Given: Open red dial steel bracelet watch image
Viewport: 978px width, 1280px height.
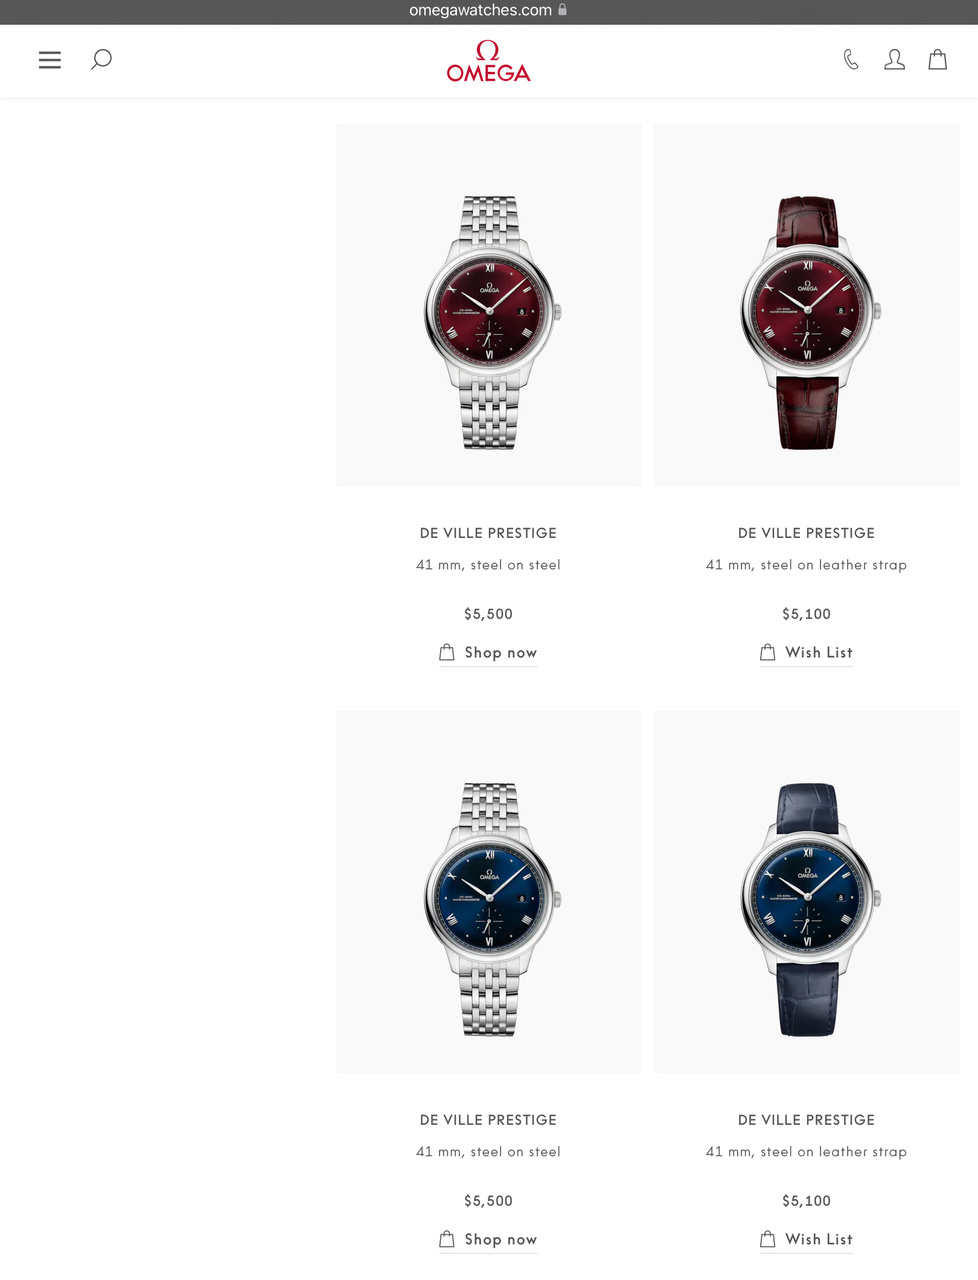Looking at the screenshot, I should click(489, 305).
